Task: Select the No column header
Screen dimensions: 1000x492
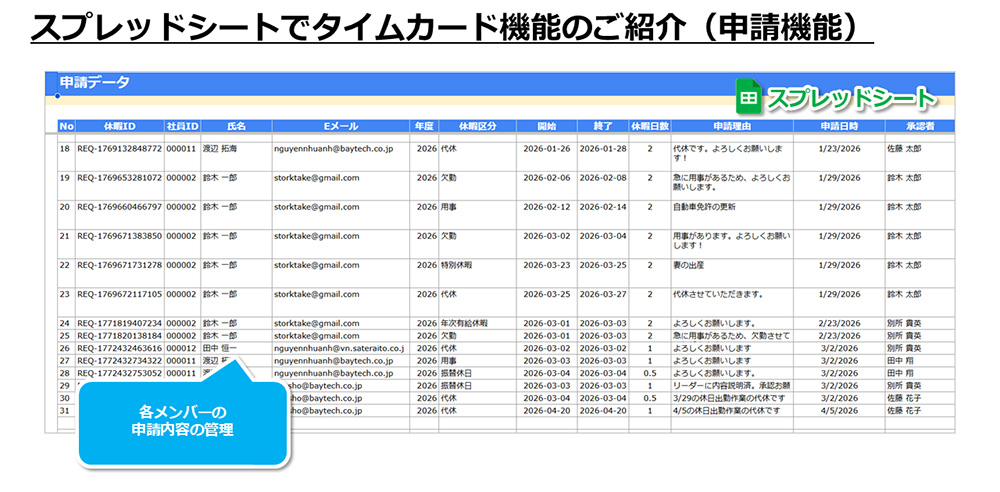Action: pyautogui.click(x=66, y=126)
